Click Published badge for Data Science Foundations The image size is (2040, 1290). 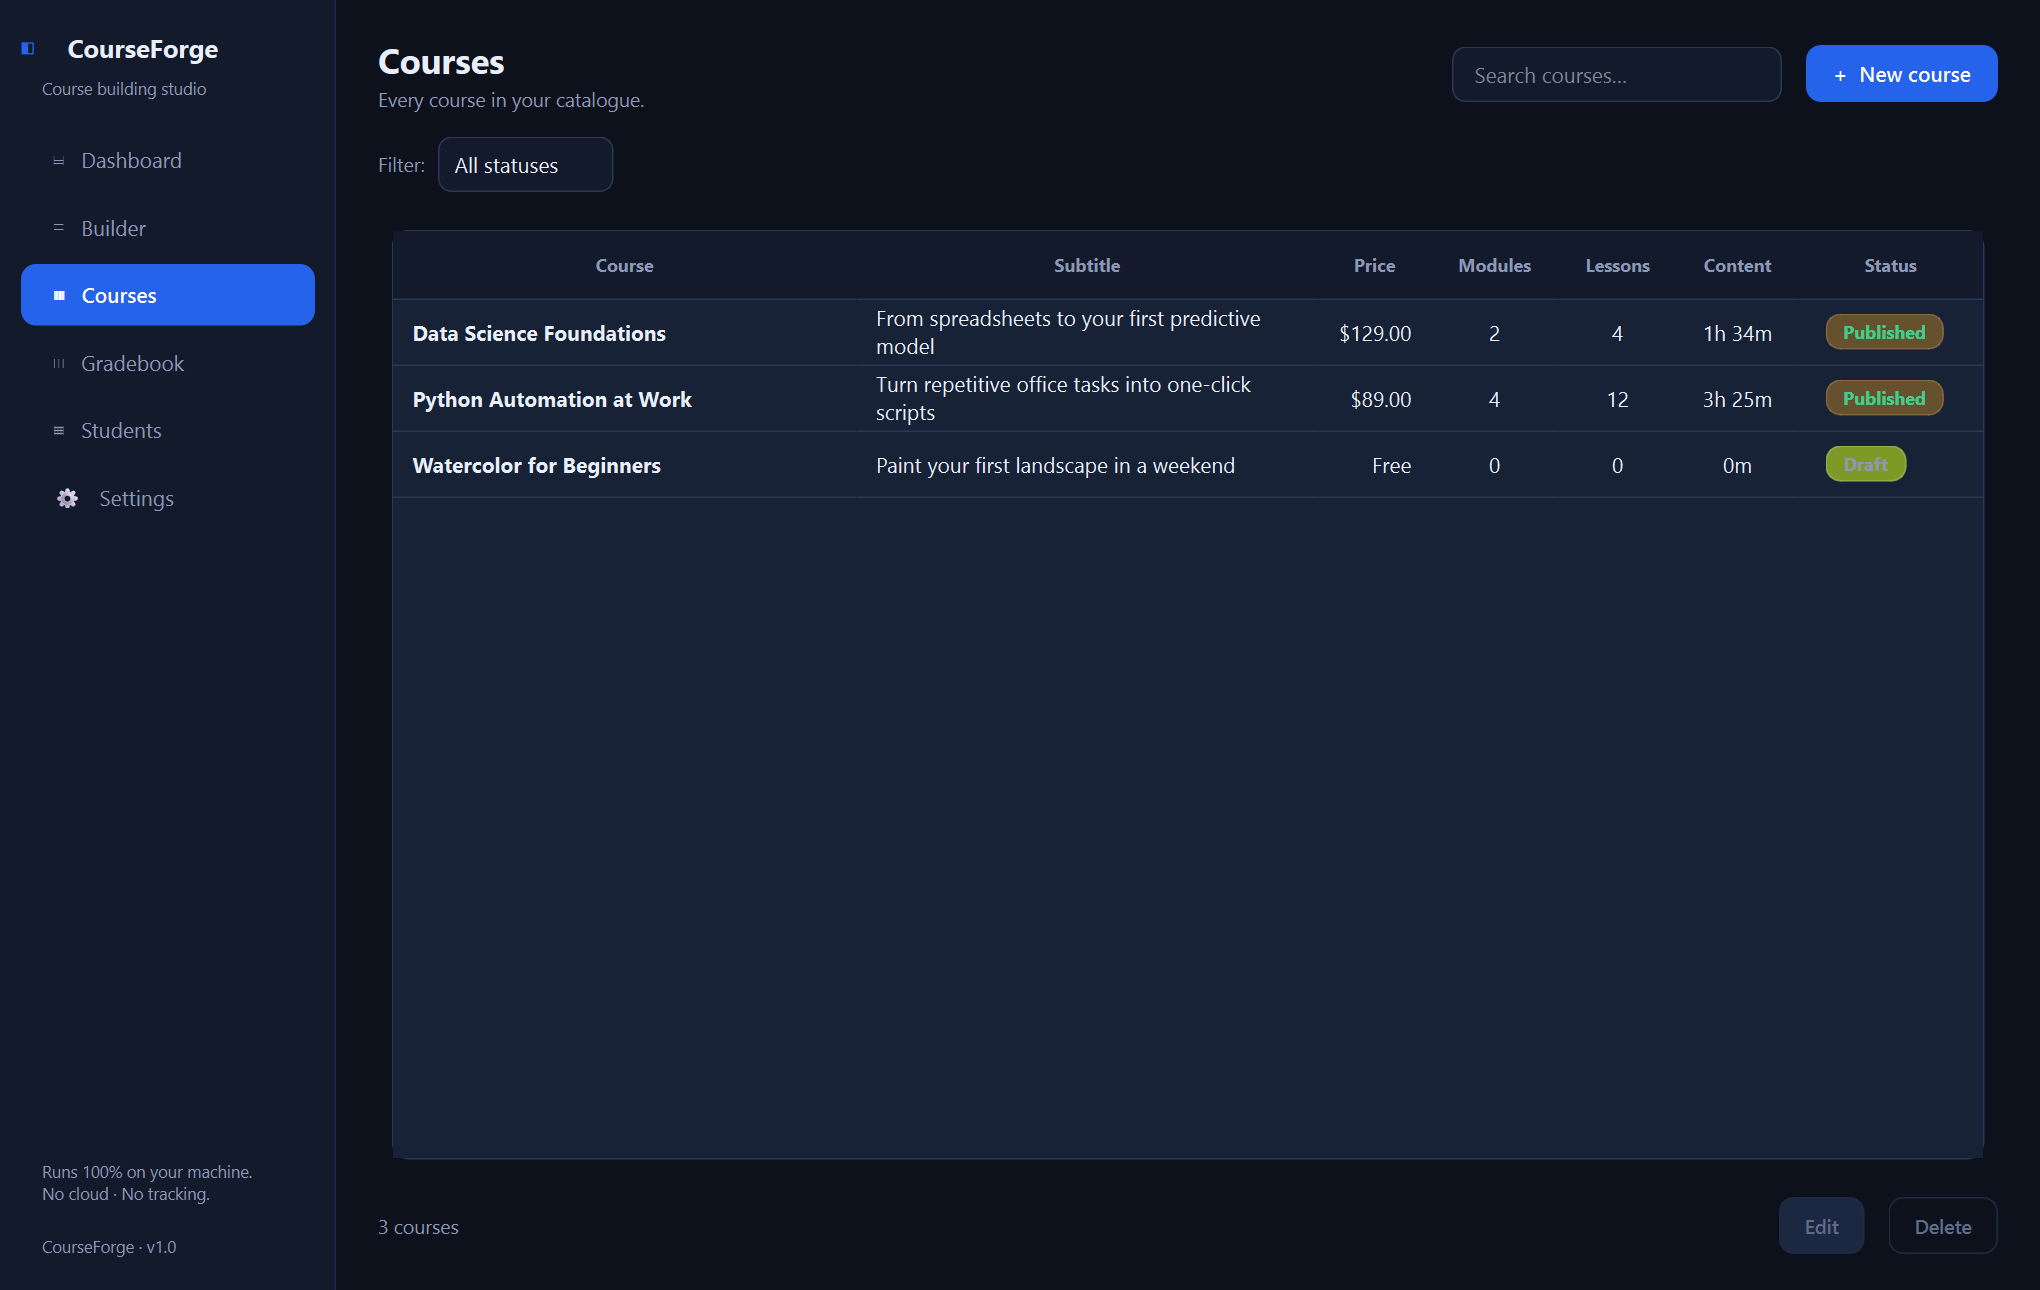pyautogui.click(x=1884, y=332)
